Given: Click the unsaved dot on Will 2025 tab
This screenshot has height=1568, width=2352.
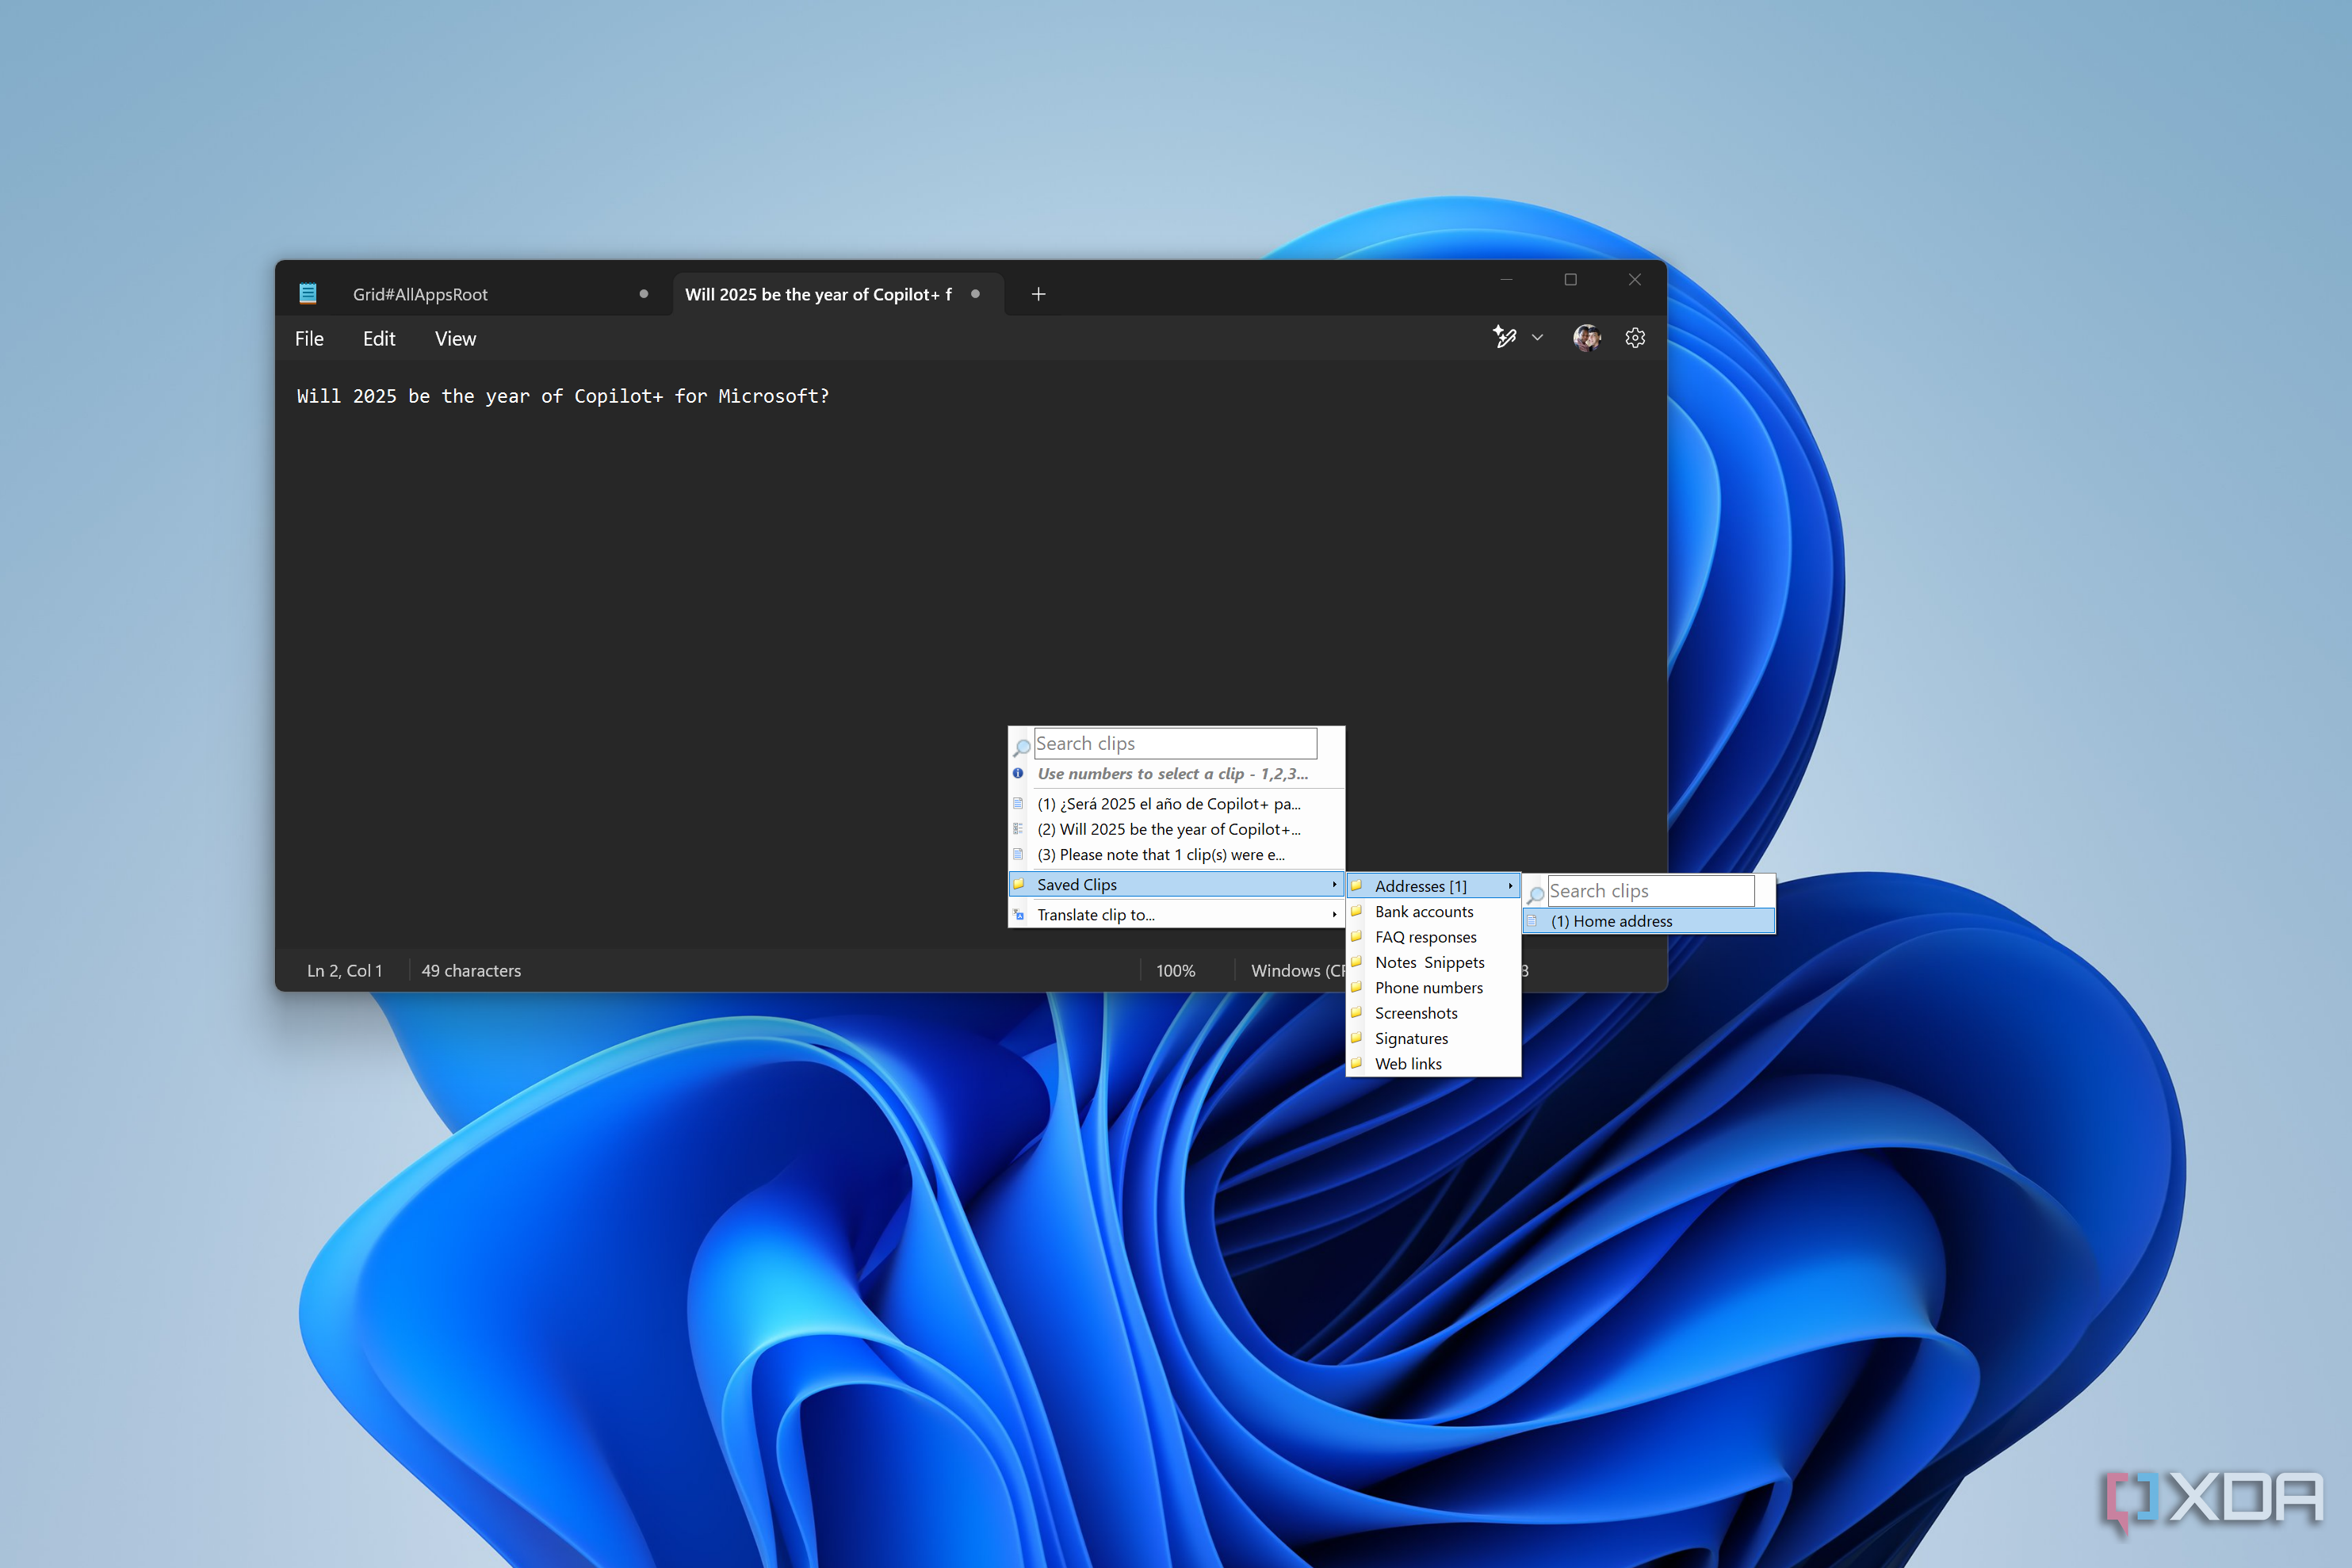Looking at the screenshot, I should tap(975, 294).
